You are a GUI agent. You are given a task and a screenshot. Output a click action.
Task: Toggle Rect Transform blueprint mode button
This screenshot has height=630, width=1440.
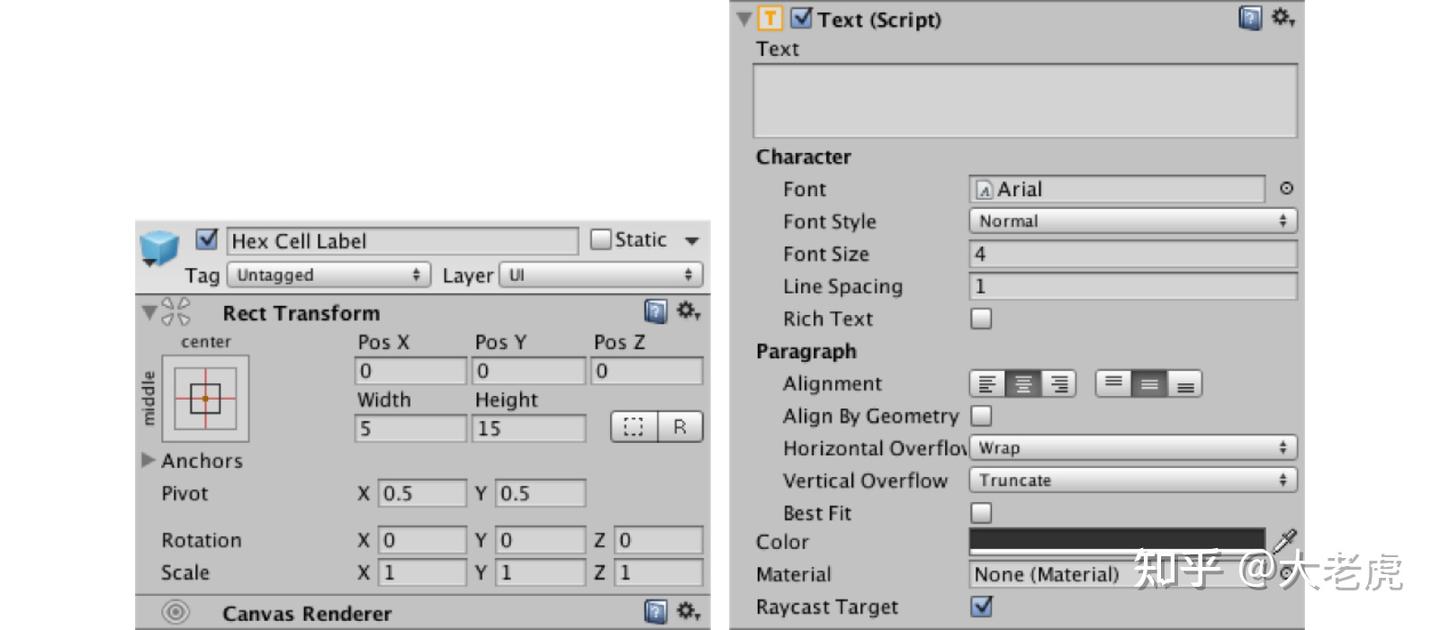[633, 427]
